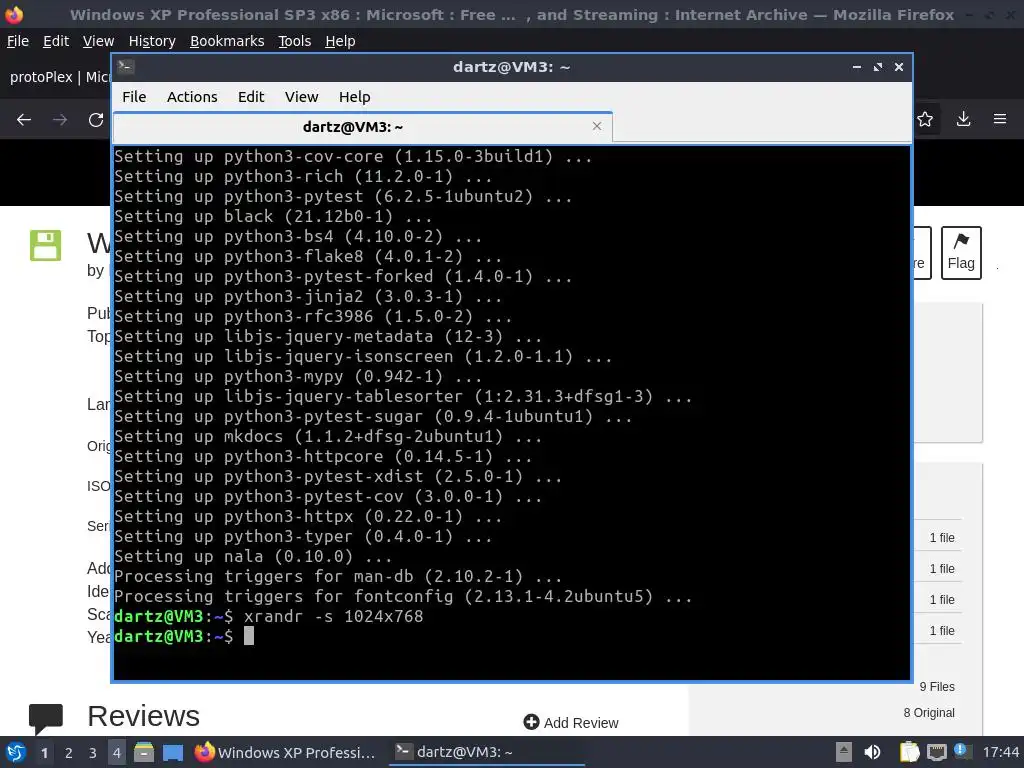Open Firefox's File menu
This screenshot has height=768, width=1024.
click(x=18, y=41)
